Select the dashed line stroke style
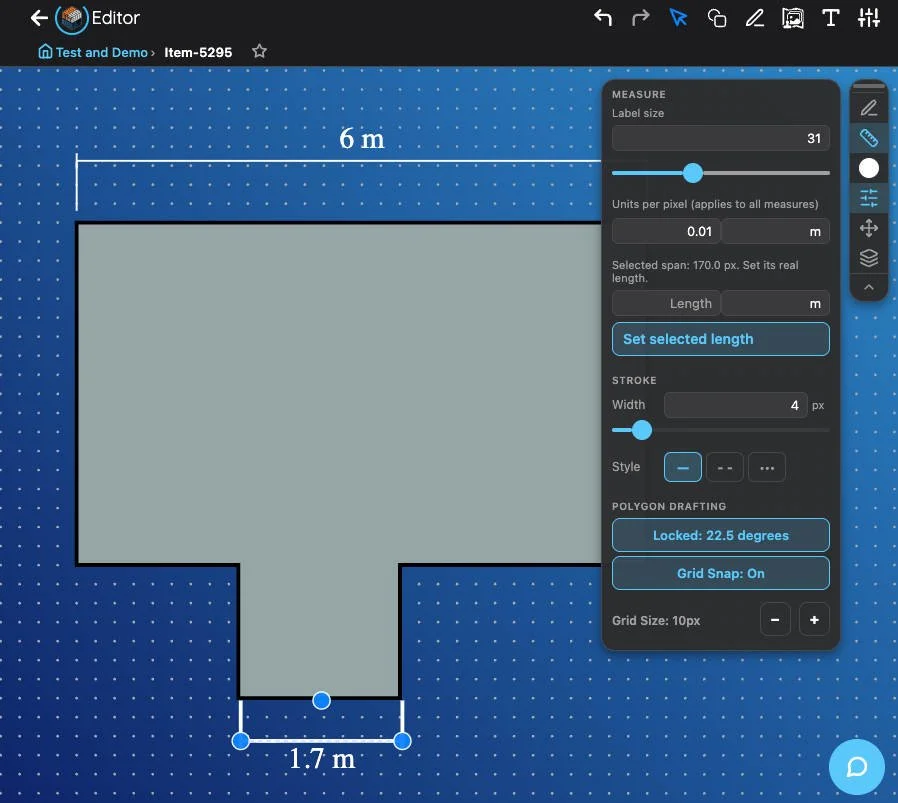Viewport: 898px width, 803px height. pos(724,467)
